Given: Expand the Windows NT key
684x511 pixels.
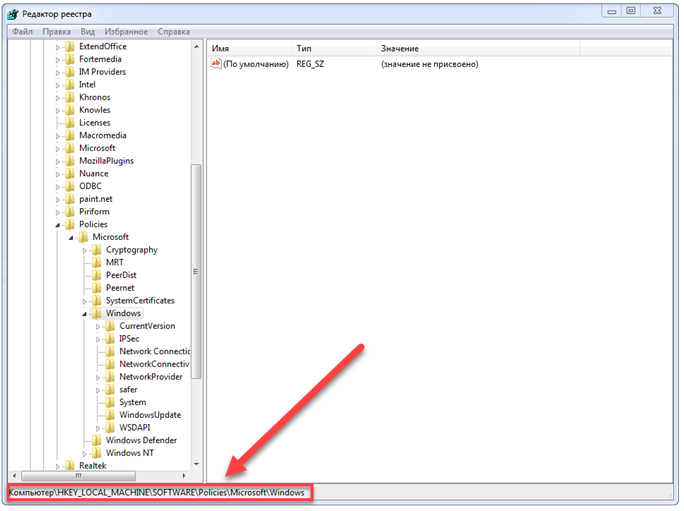Looking at the screenshot, I should tap(86, 453).
